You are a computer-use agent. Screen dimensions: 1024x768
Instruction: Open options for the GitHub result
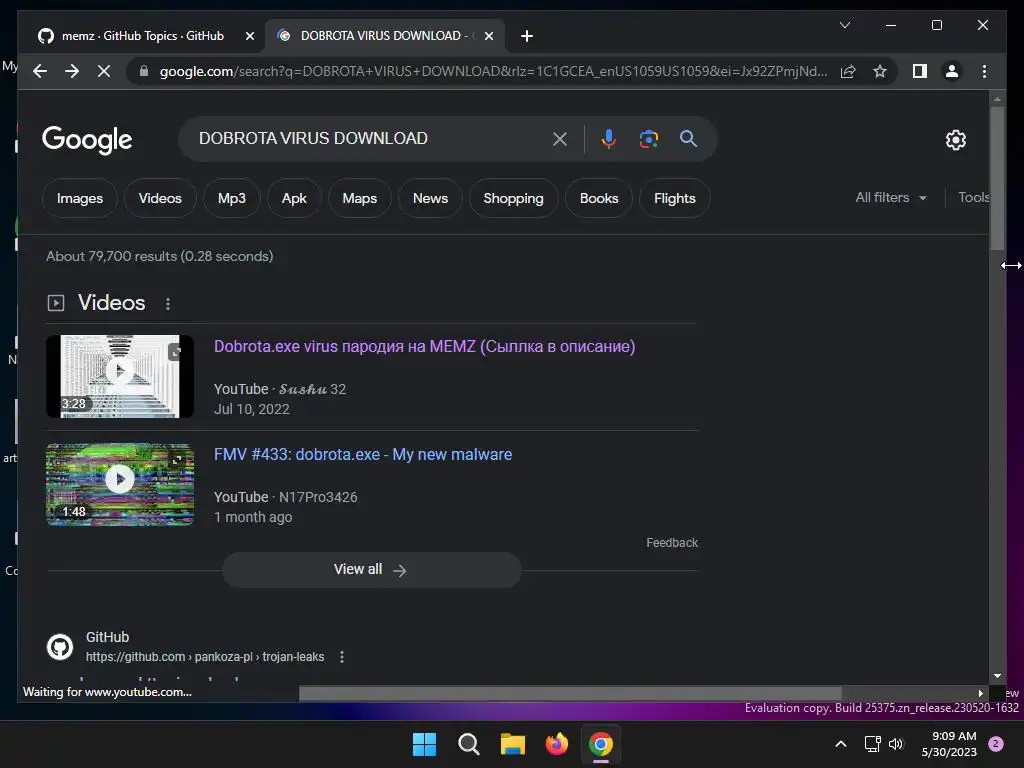[x=342, y=657]
